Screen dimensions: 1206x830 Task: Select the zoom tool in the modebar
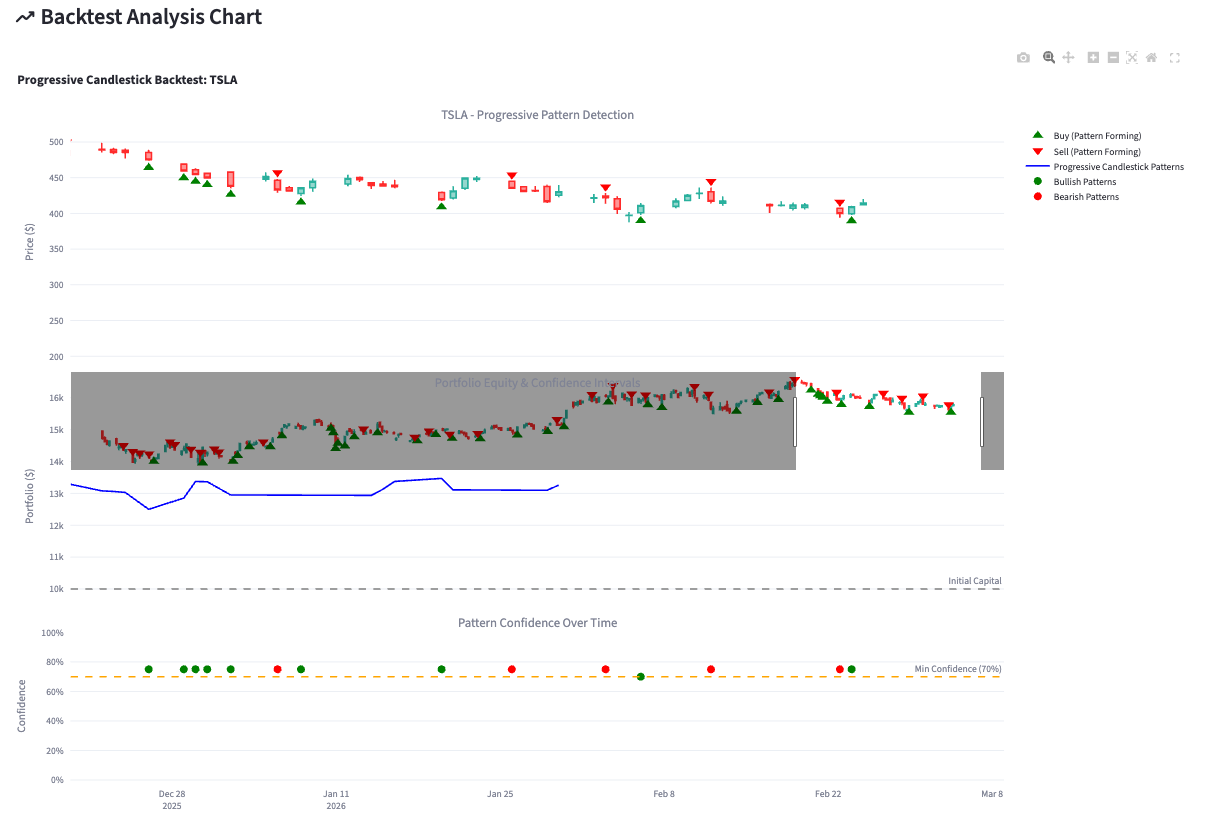click(1048, 57)
